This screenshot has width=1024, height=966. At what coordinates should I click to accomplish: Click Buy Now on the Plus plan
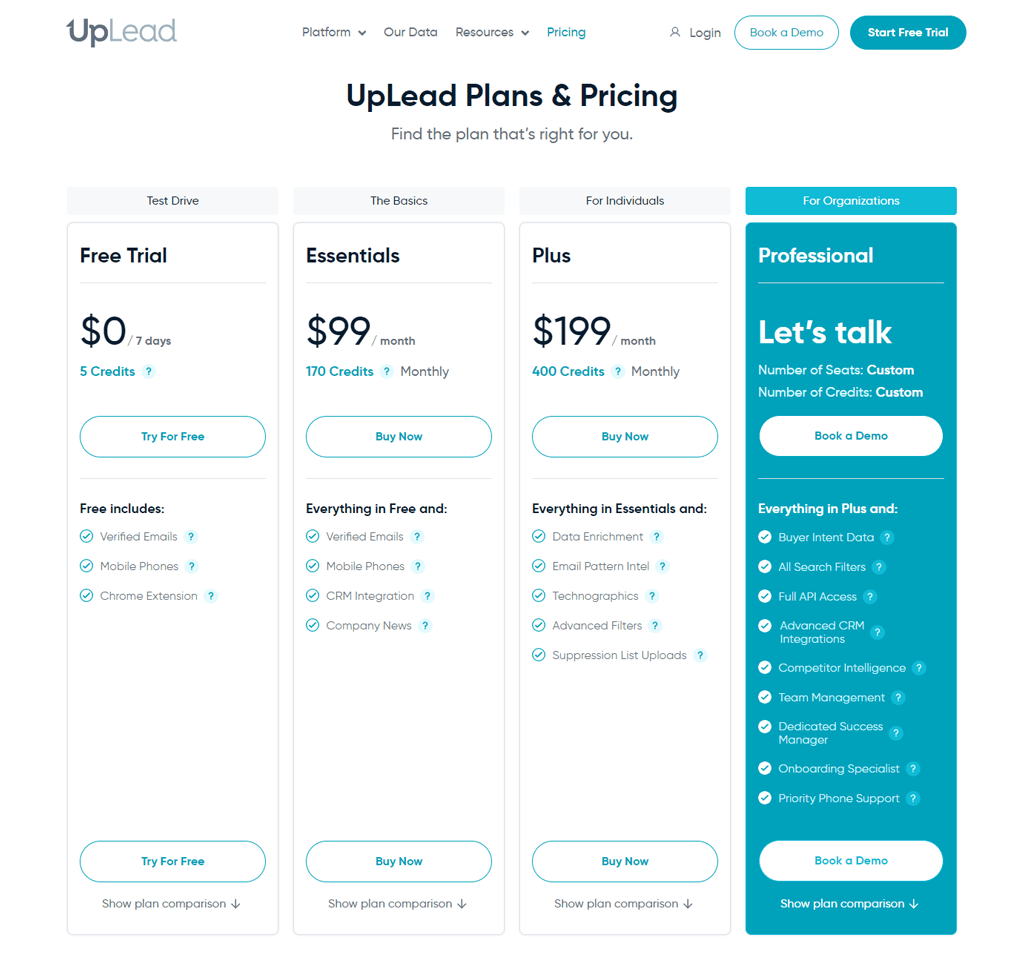pos(624,436)
